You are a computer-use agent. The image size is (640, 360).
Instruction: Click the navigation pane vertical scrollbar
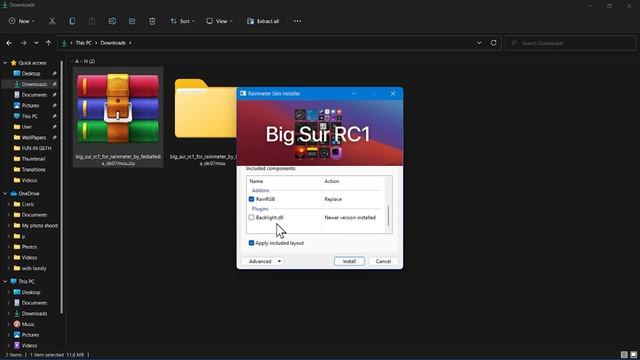[62, 188]
